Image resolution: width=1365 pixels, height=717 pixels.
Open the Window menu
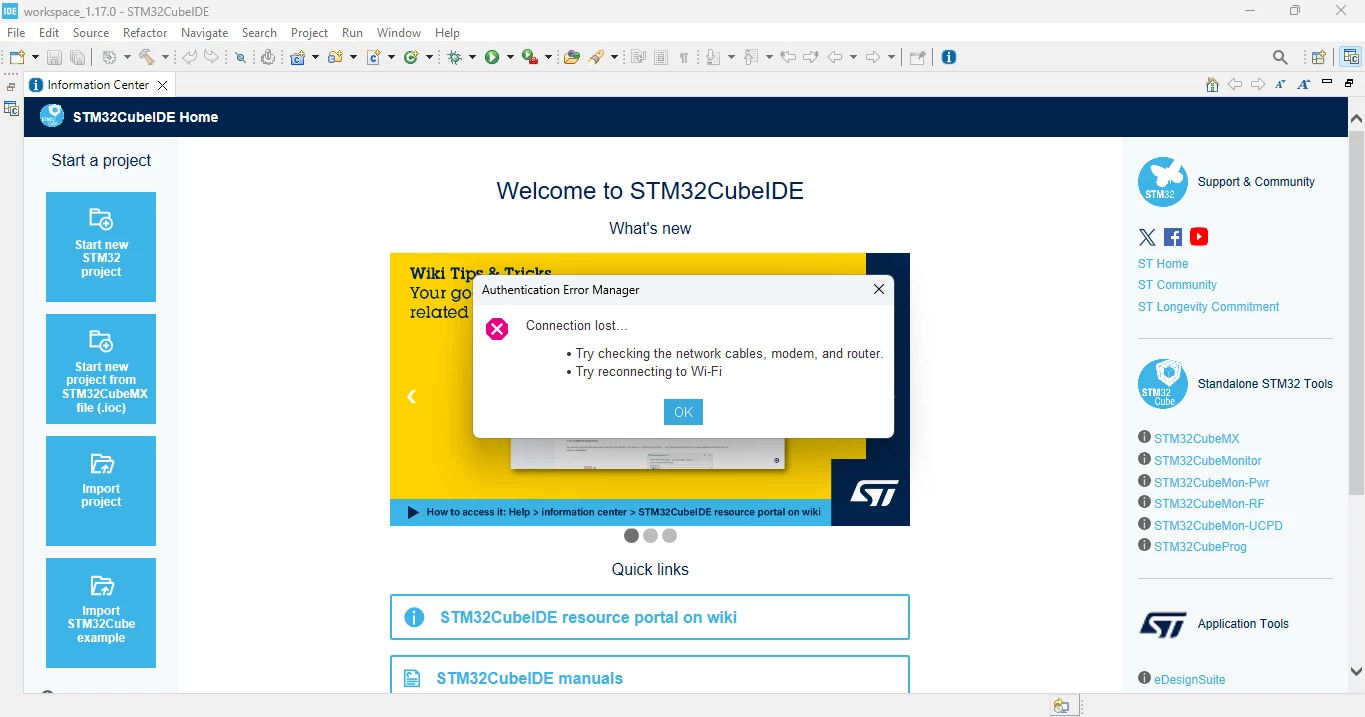point(399,33)
